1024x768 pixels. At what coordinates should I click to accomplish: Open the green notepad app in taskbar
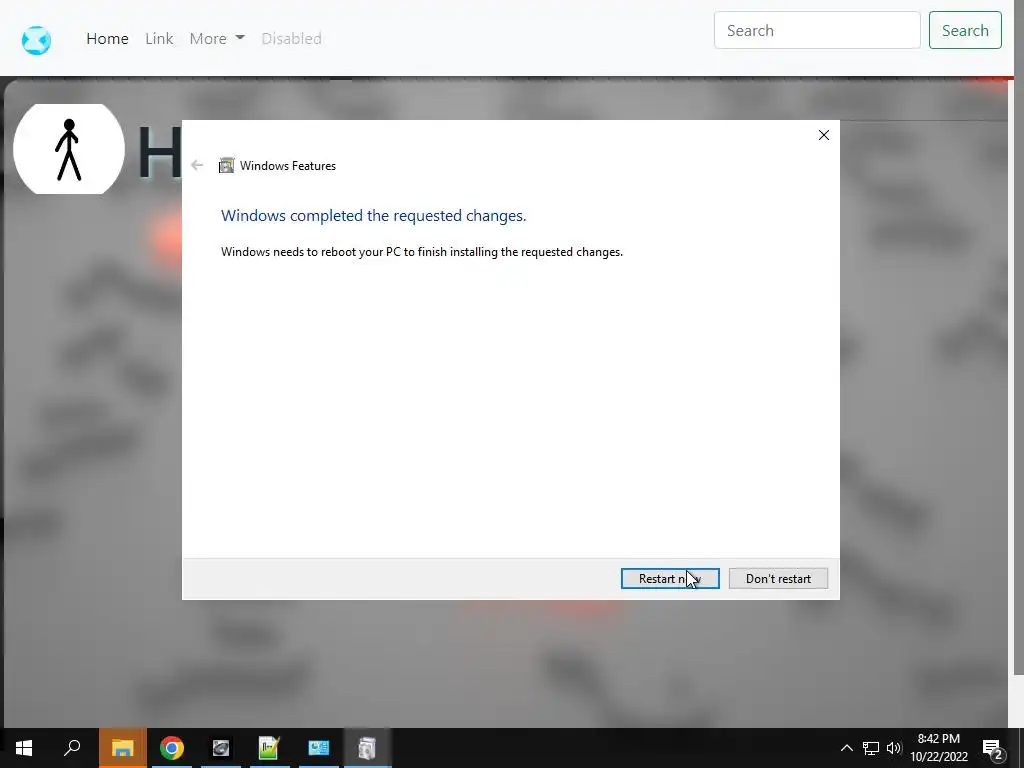coord(269,748)
